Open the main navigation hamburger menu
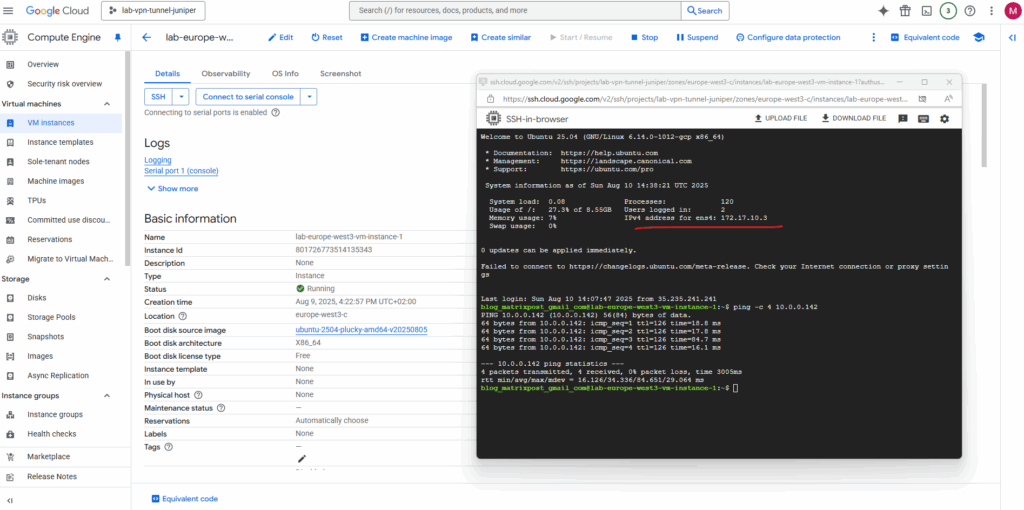Image resolution: width=1024 pixels, height=510 pixels. pos(8,11)
